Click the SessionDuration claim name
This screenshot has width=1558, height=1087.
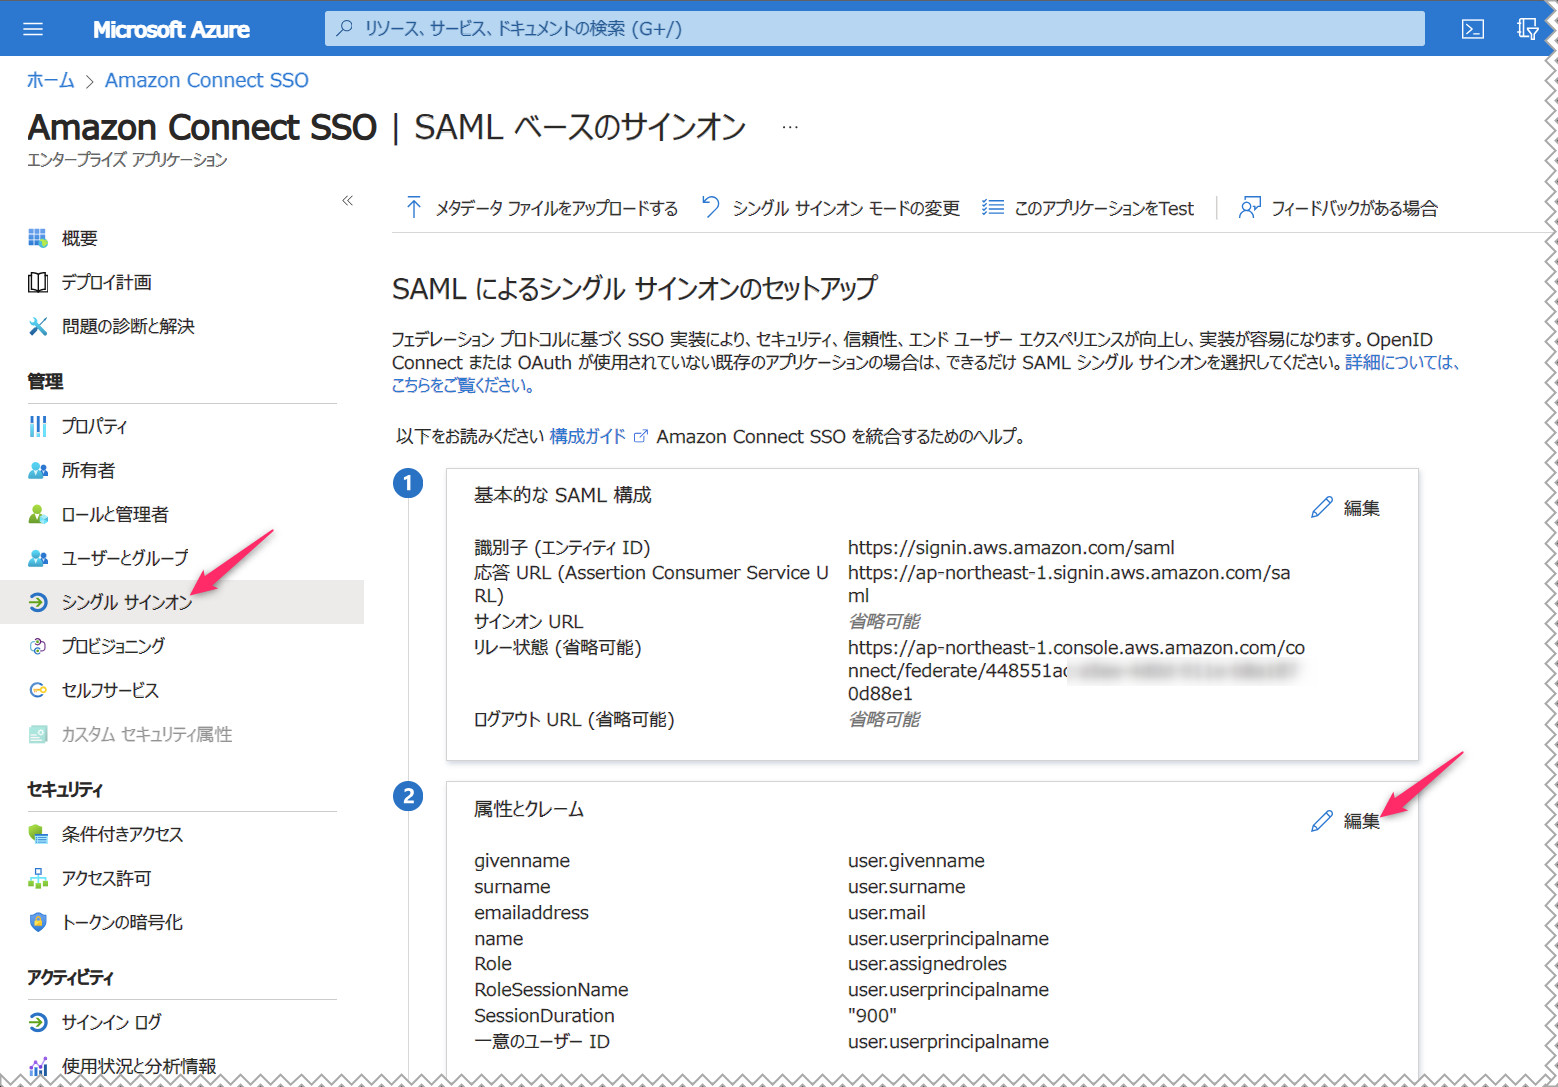point(544,1015)
